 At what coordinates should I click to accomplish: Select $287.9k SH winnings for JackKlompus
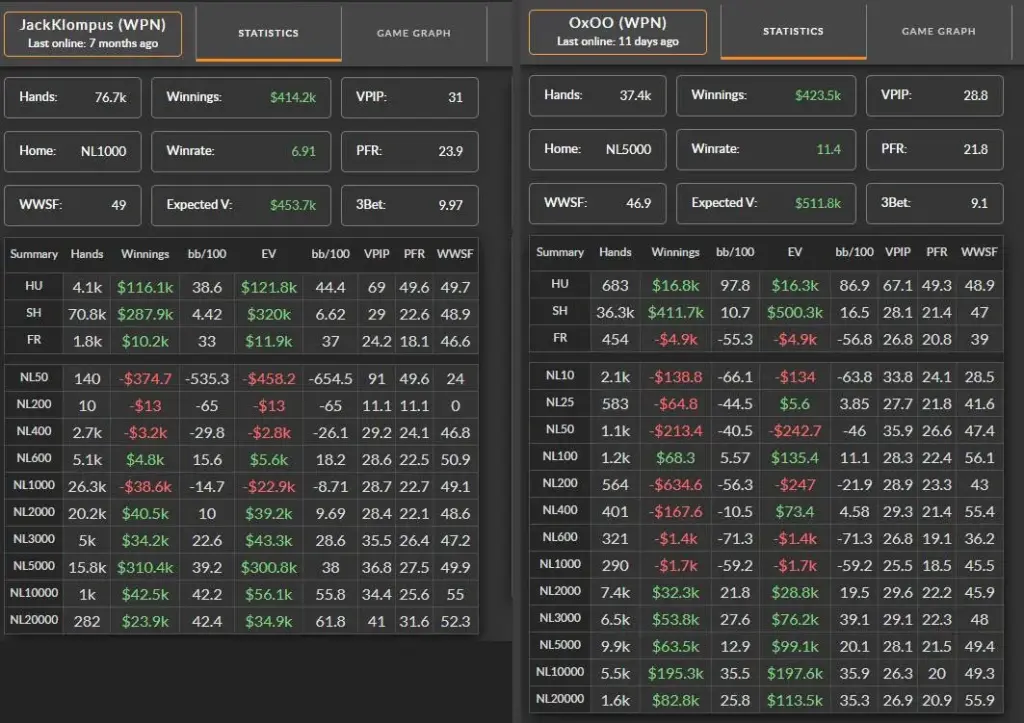145,314
